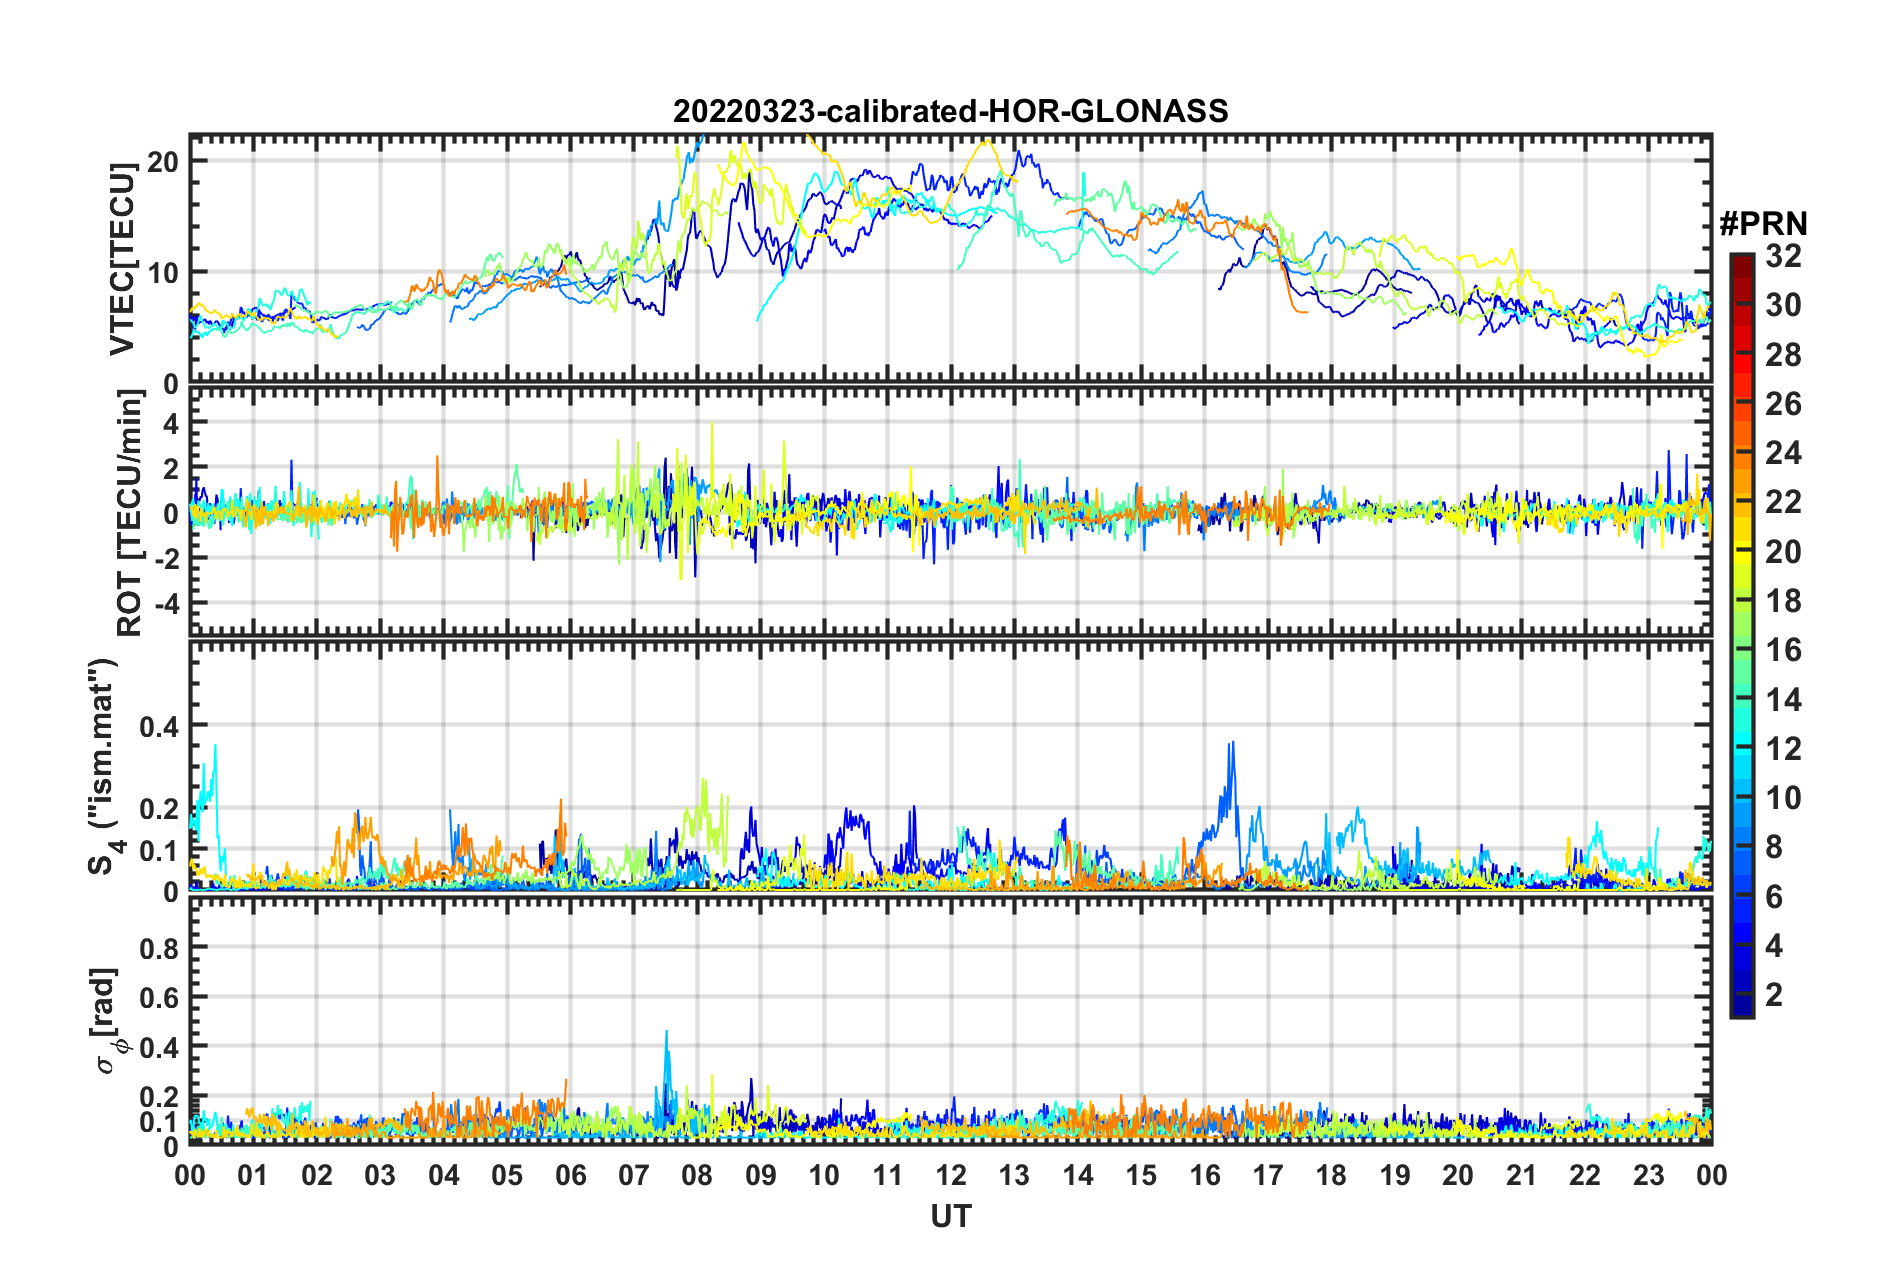The width and height of the screenshot is (1902, 1272).
Task: Click the UT x-axis label
Action: pyautogui.click(x=950, y=1216)
